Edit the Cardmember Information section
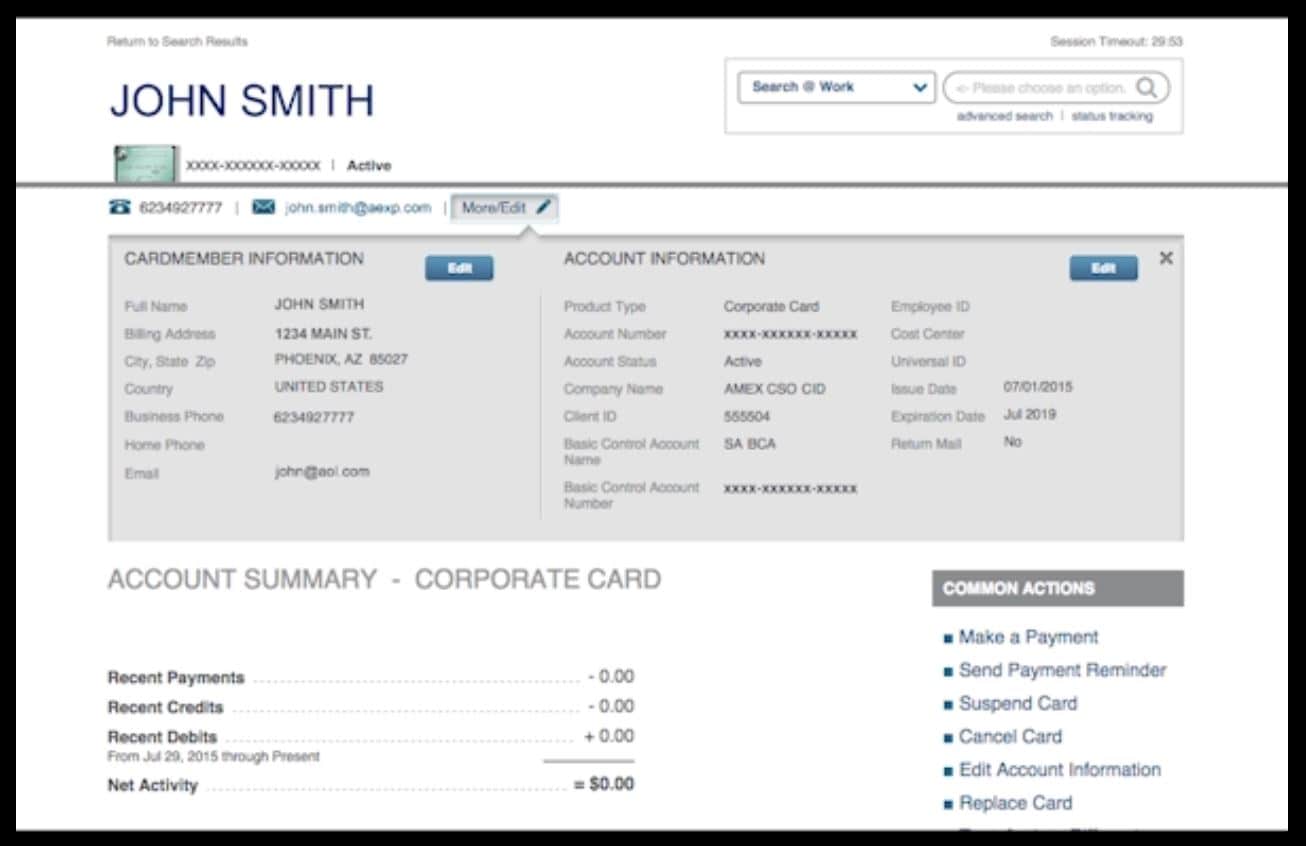This screenshot has height=846, width=1306. [x=458, y=268]
